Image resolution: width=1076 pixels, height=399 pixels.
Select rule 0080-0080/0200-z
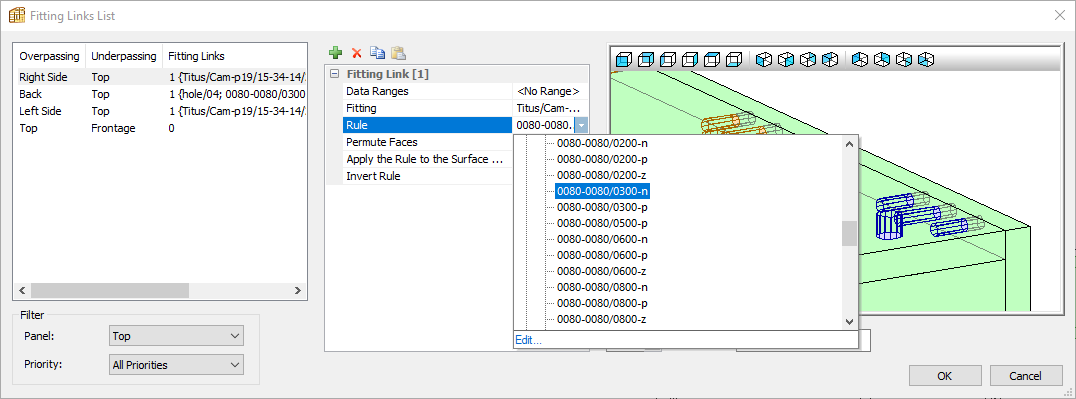(602, 174)
